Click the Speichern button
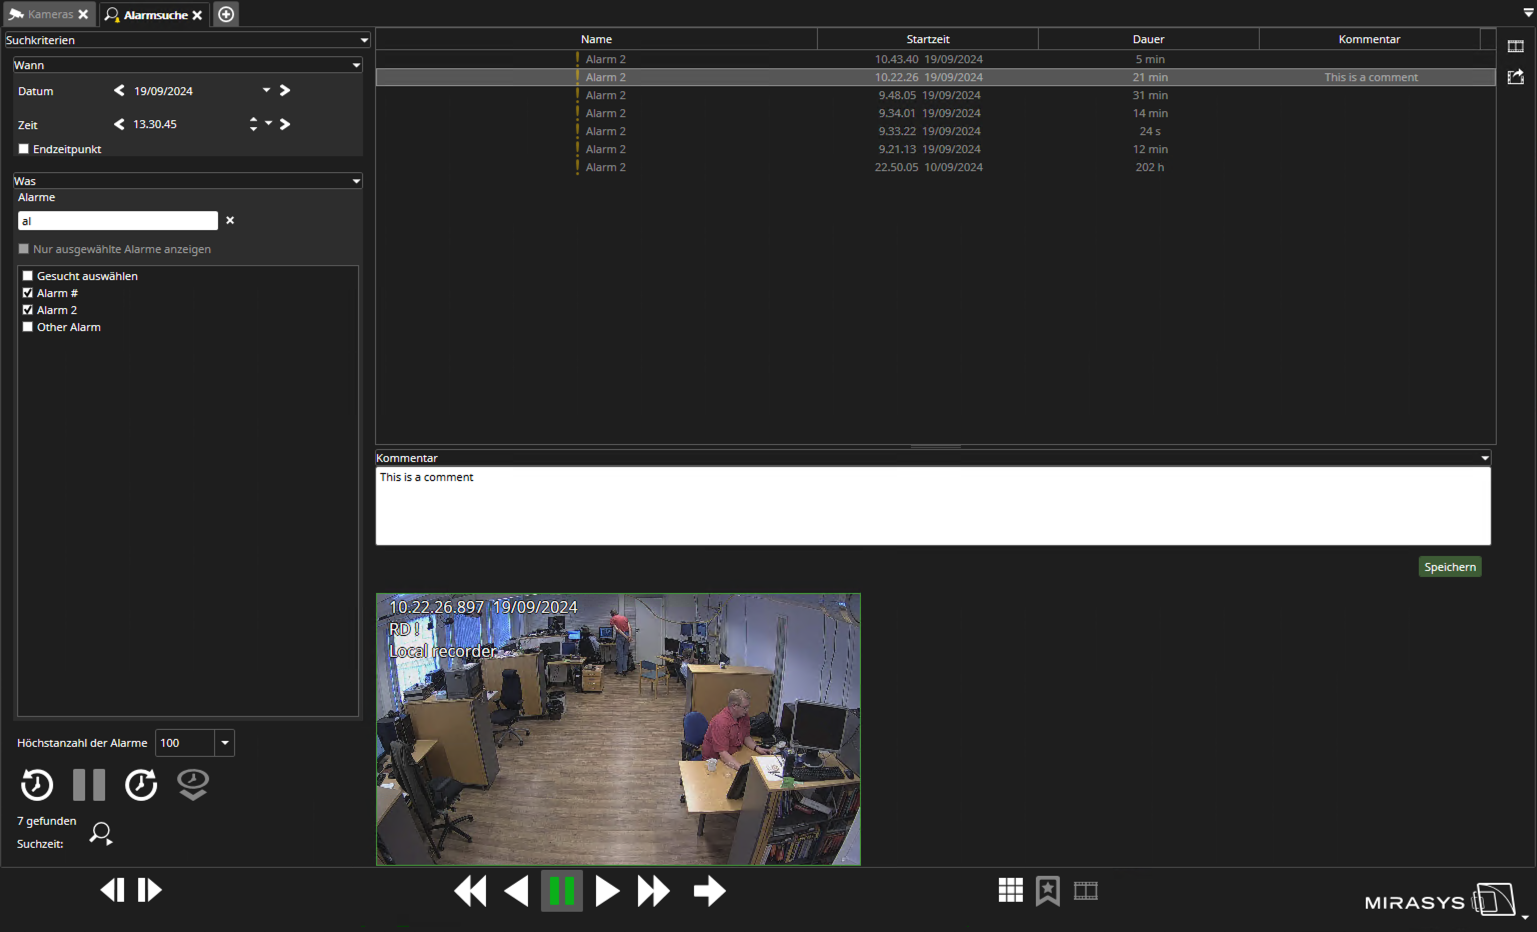Viewport: 1537px width, 932px height. click(x=1449, y=567)
